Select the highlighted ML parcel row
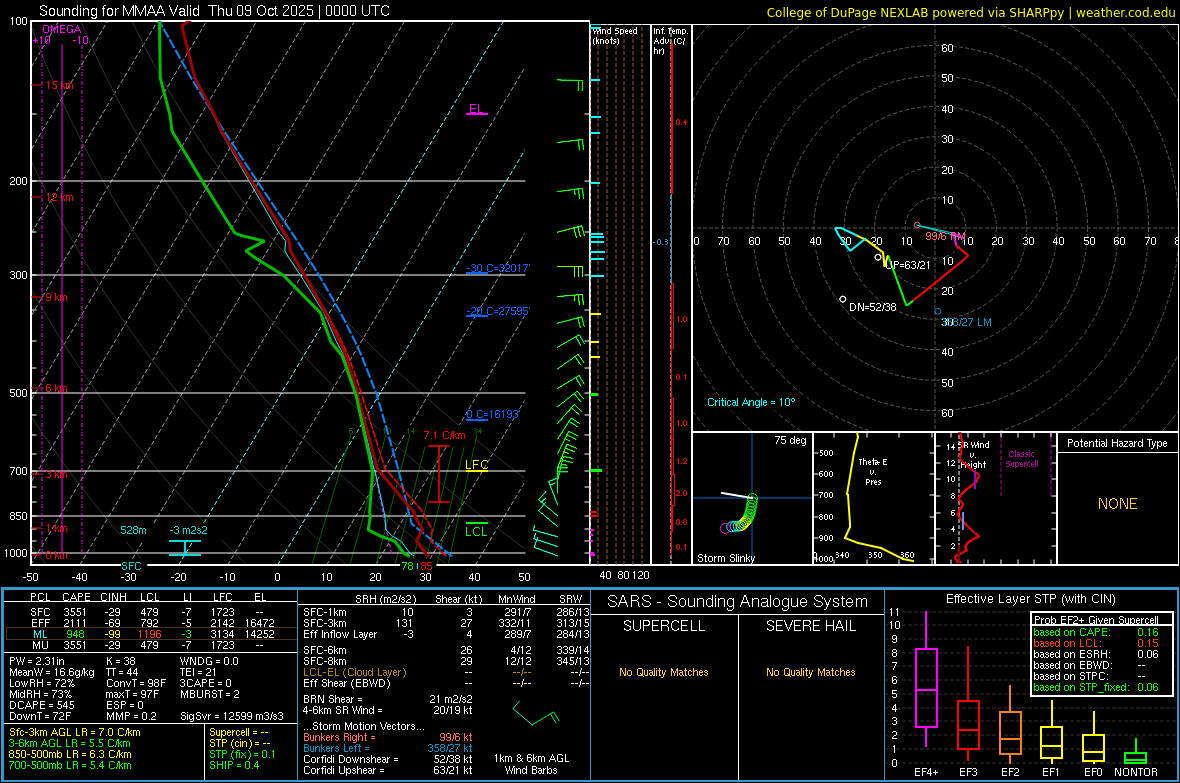Image resolution: width=1180 pixels, height=783 pixels. click(x=151, y=634)
